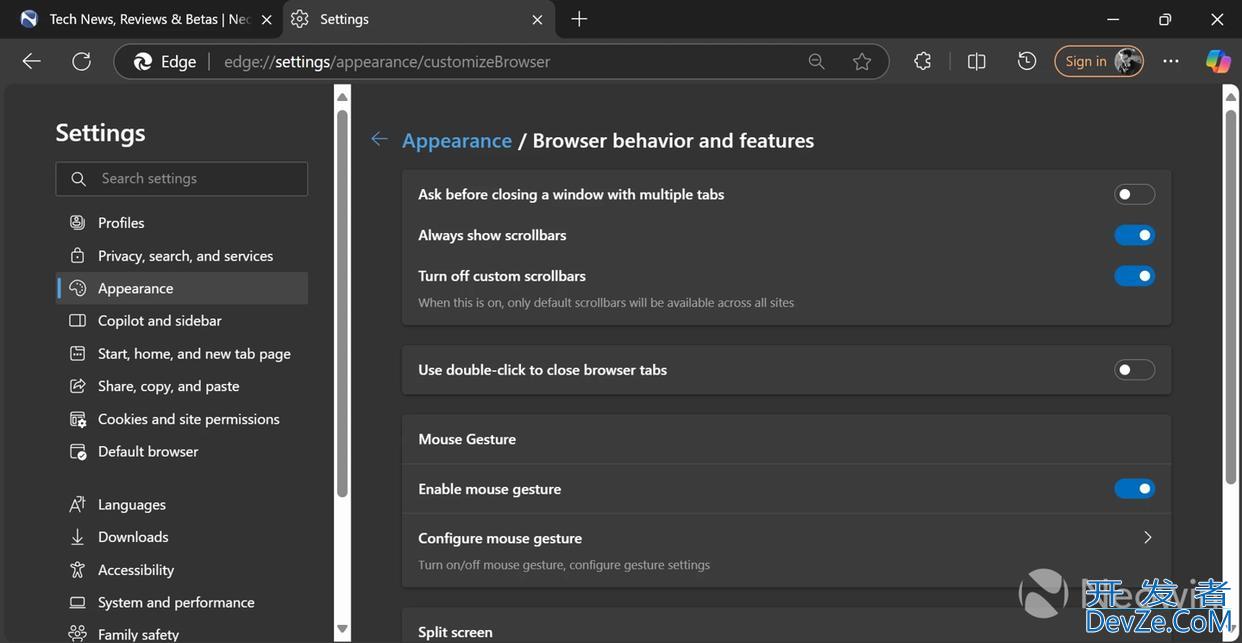
Task: Enable Ask before closing window toggle
Action: [1134, 194]
